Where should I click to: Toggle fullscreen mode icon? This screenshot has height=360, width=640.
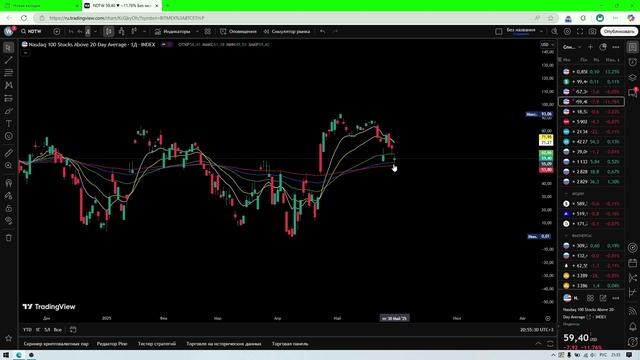(x=580, y=31)
